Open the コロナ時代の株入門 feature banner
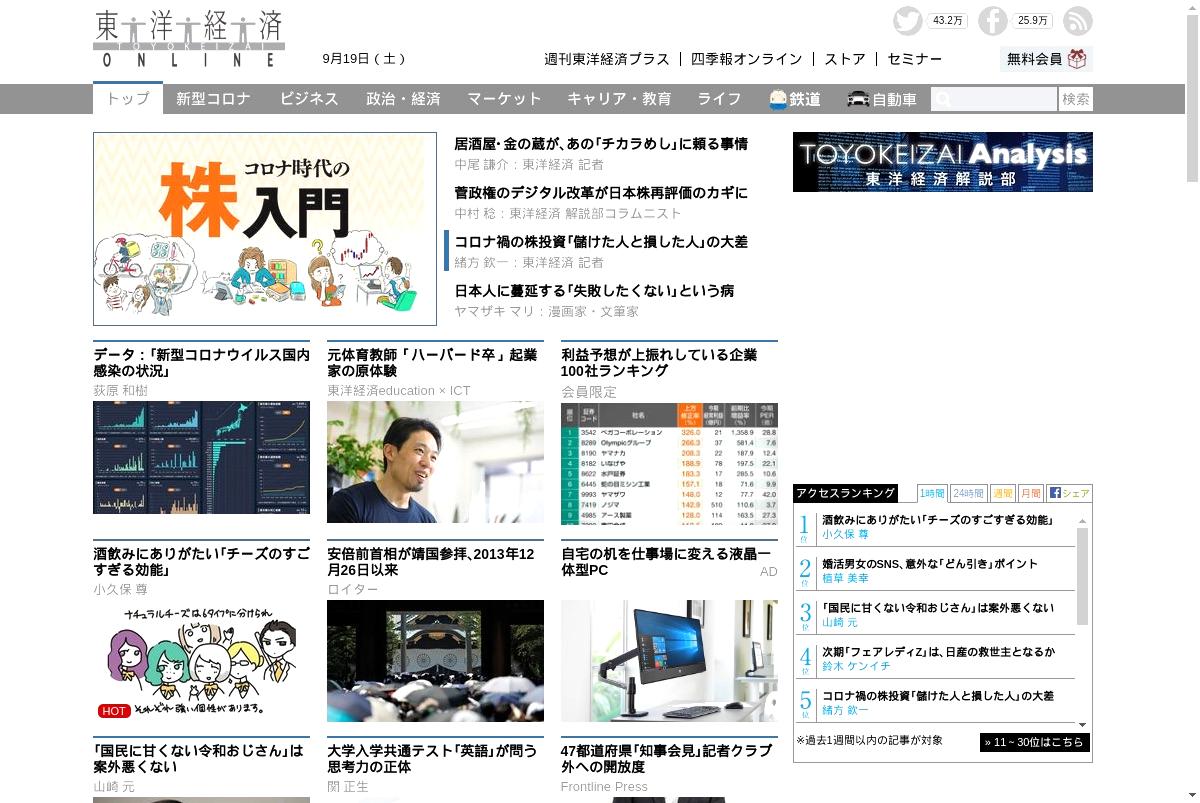 click(x=265, y=229)
